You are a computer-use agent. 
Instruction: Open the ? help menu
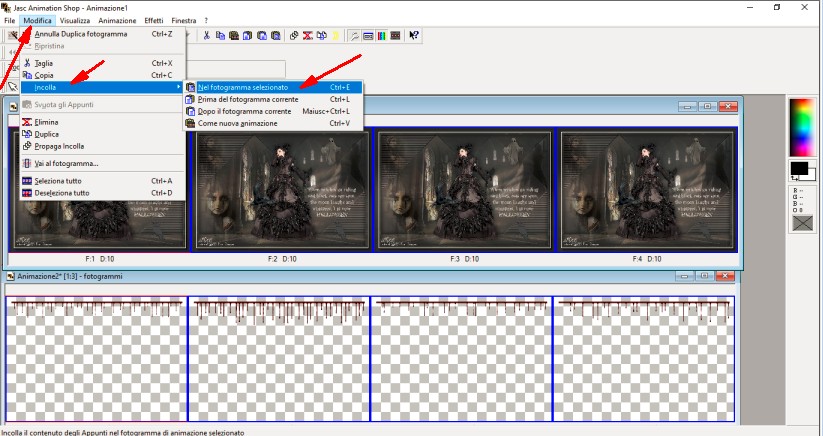206,20
